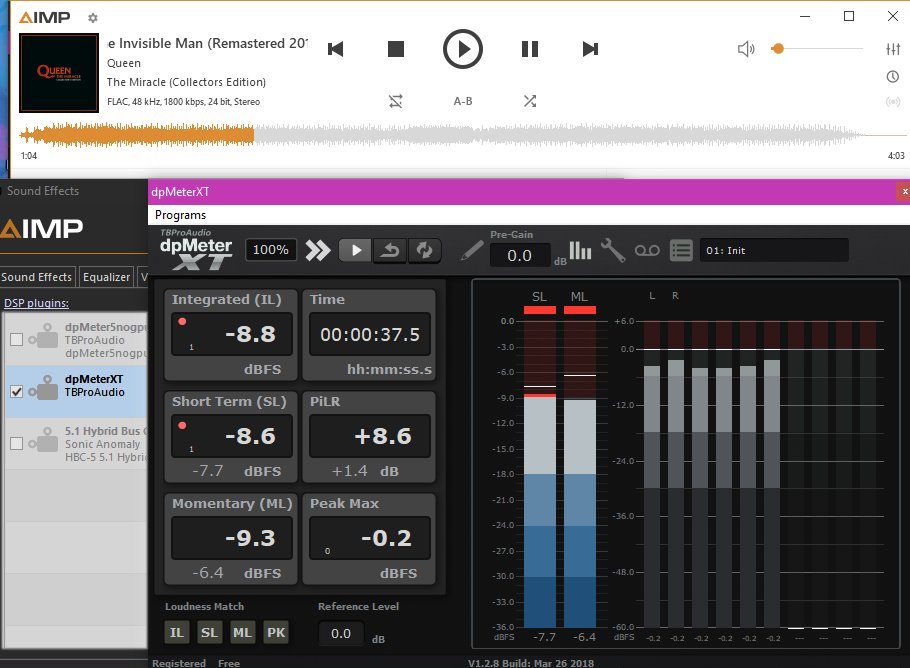Switch to the Equalizer tab
Screen dimensions: 910x668
pyautogui.click(x=106, y=277)
